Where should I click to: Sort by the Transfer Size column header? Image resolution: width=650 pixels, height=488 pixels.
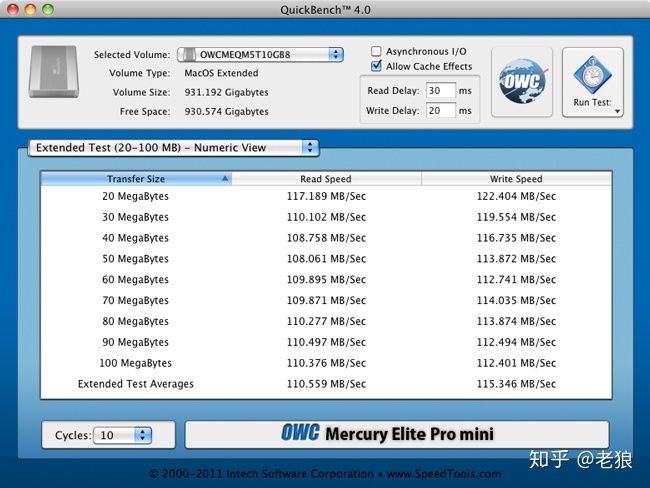coord(136,179)
